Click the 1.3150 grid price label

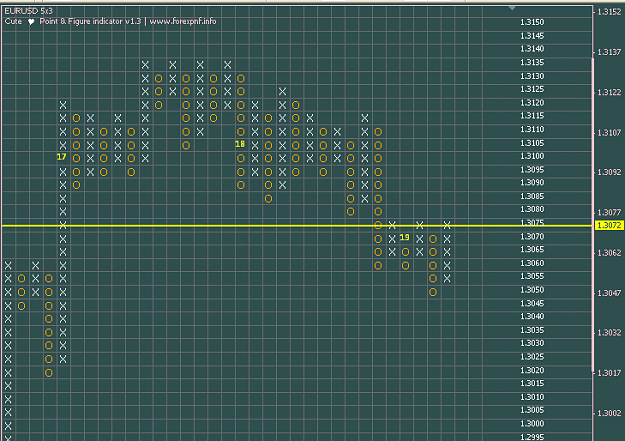[532, 22]
